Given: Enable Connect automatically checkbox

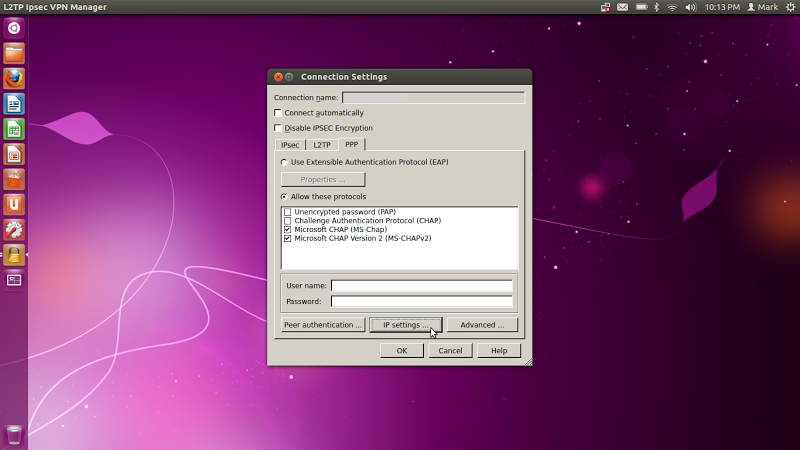Looking at the screenshot, I should click(x=278, y=113).
